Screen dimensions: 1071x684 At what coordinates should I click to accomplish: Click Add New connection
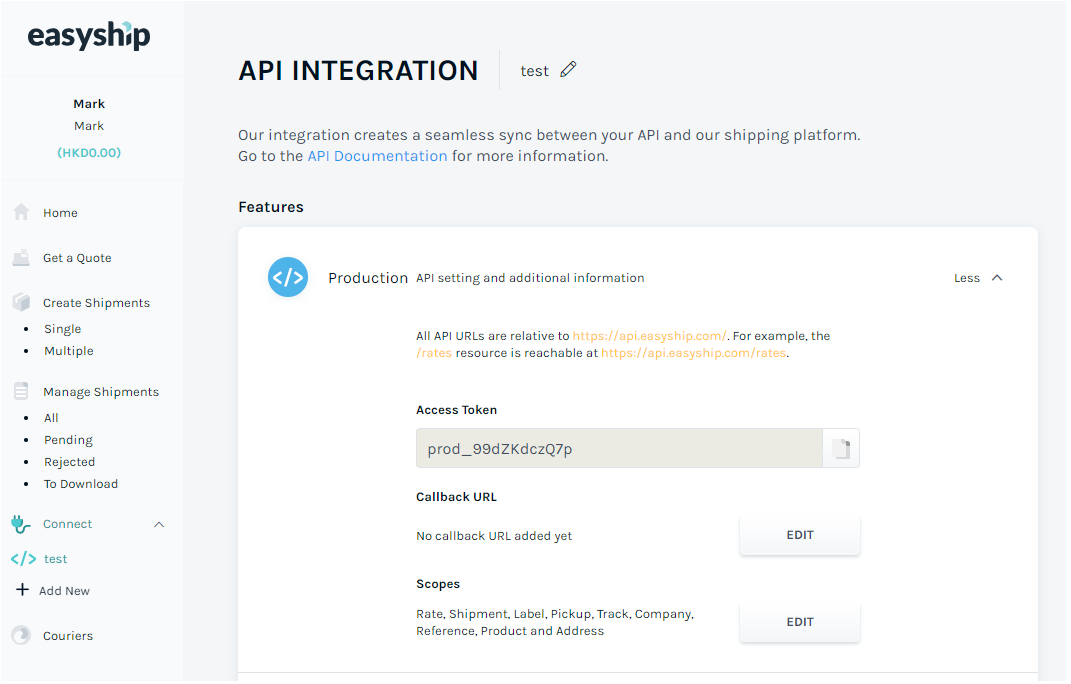point(64,591)
